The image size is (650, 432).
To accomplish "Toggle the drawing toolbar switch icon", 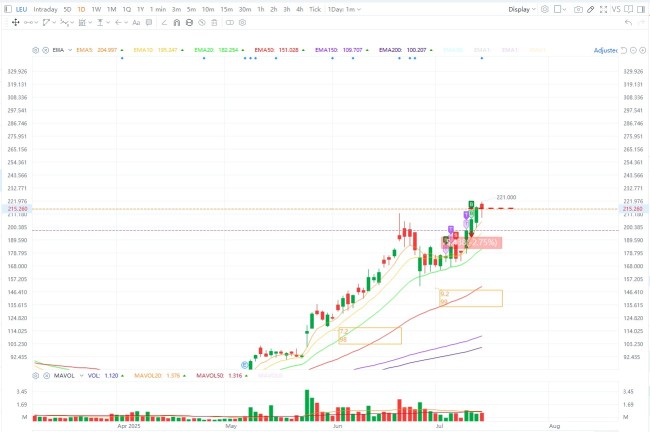I will [230, 22].
